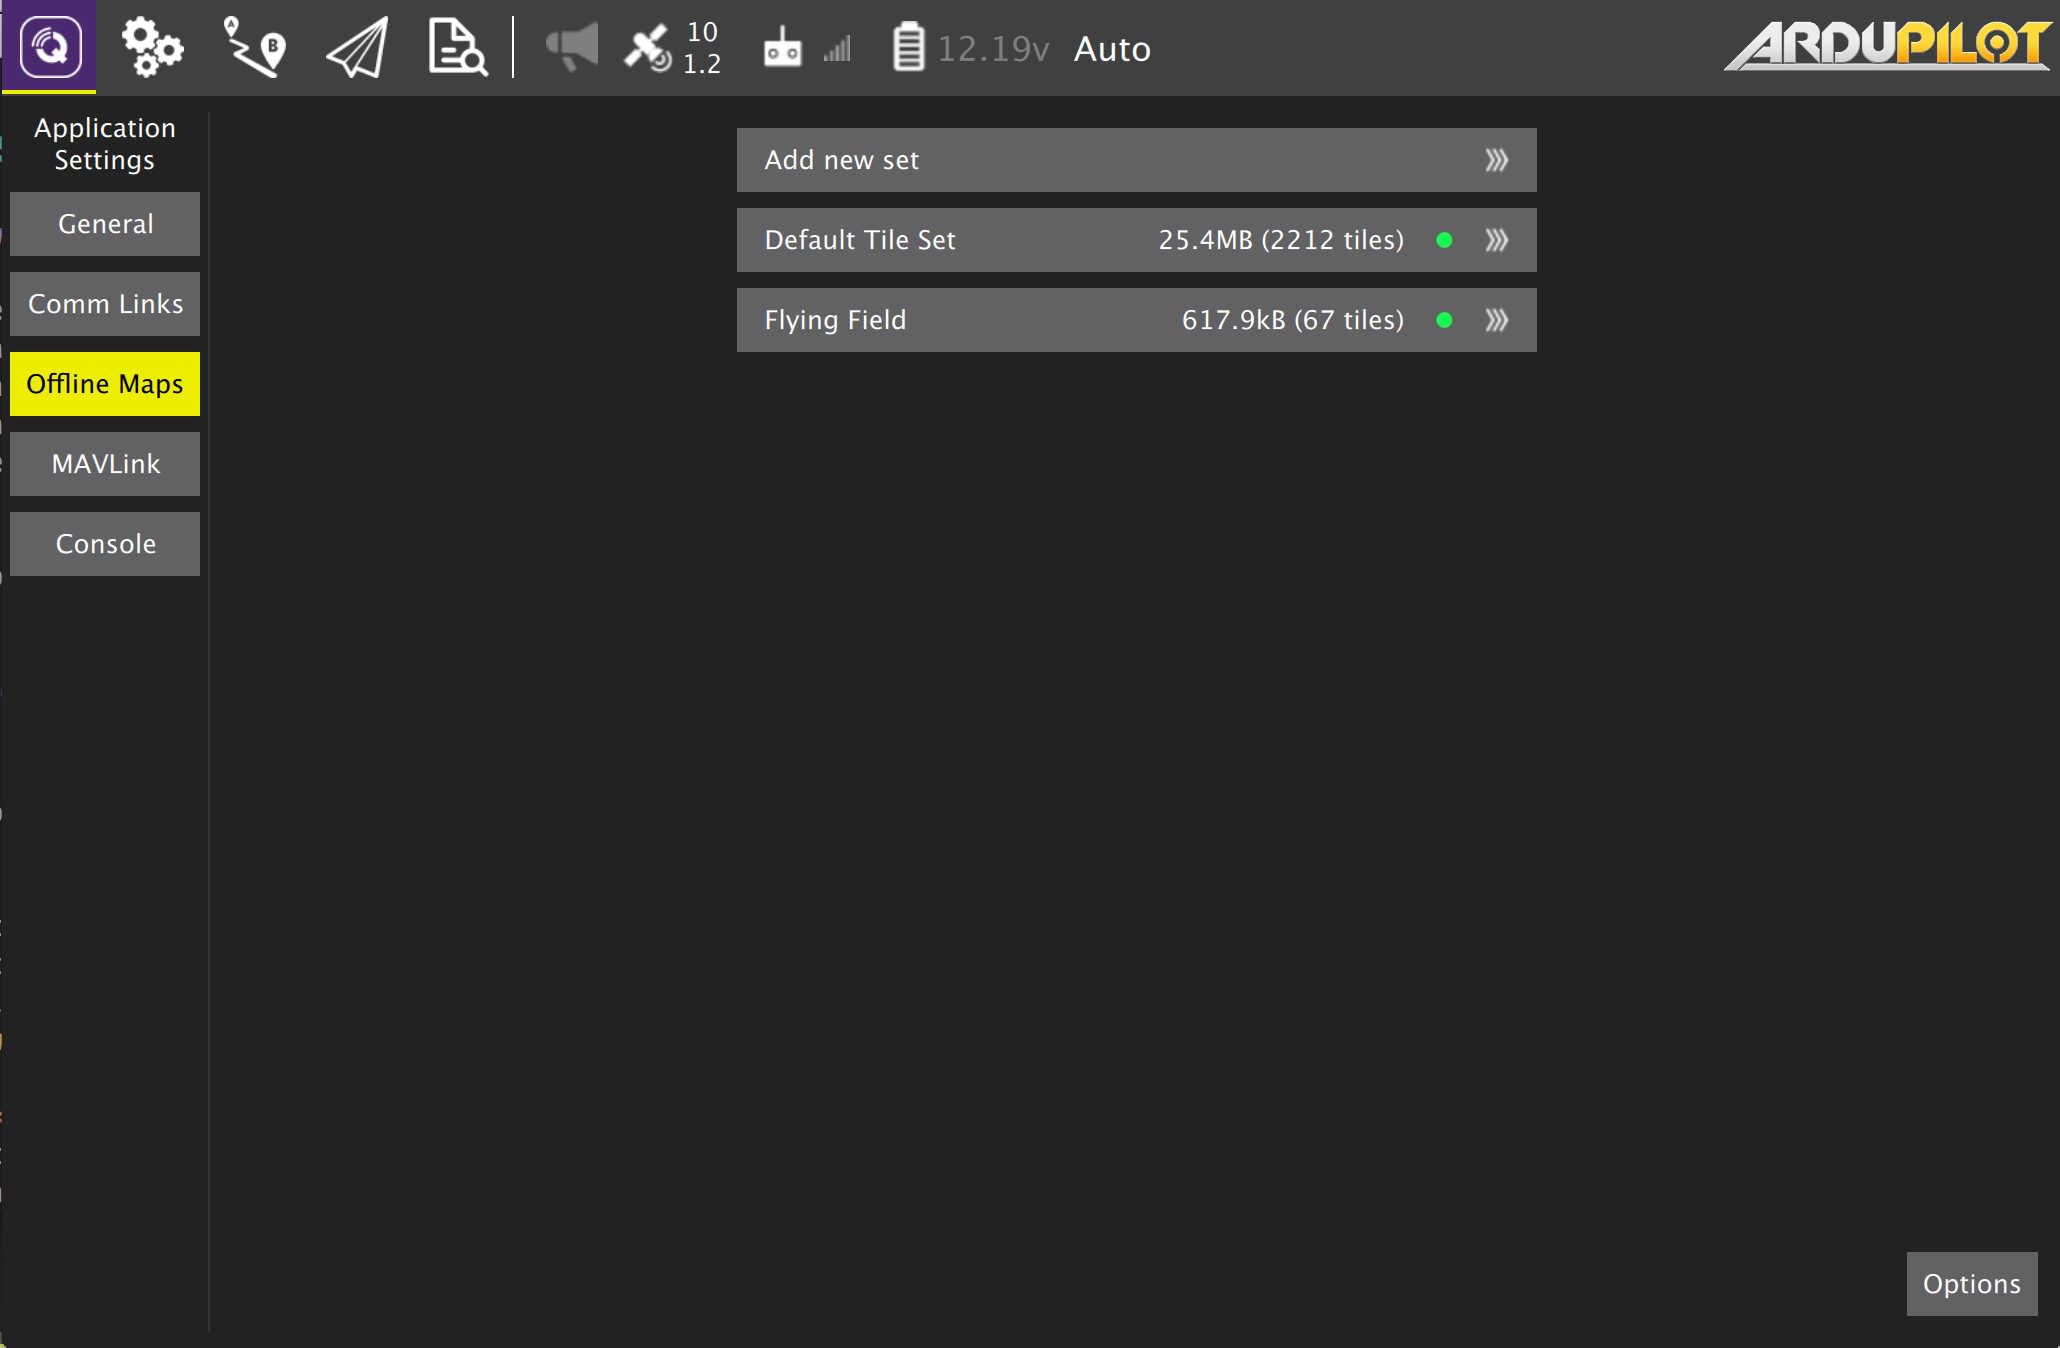The width and height of the screenshot is (2060, 1348).
Task: Open the QGroundControl home icon
Action: click(49, 47)
